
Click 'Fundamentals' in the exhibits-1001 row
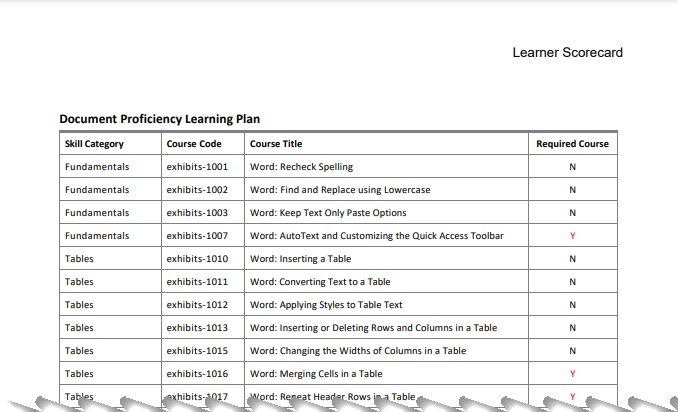click(97, 167)
